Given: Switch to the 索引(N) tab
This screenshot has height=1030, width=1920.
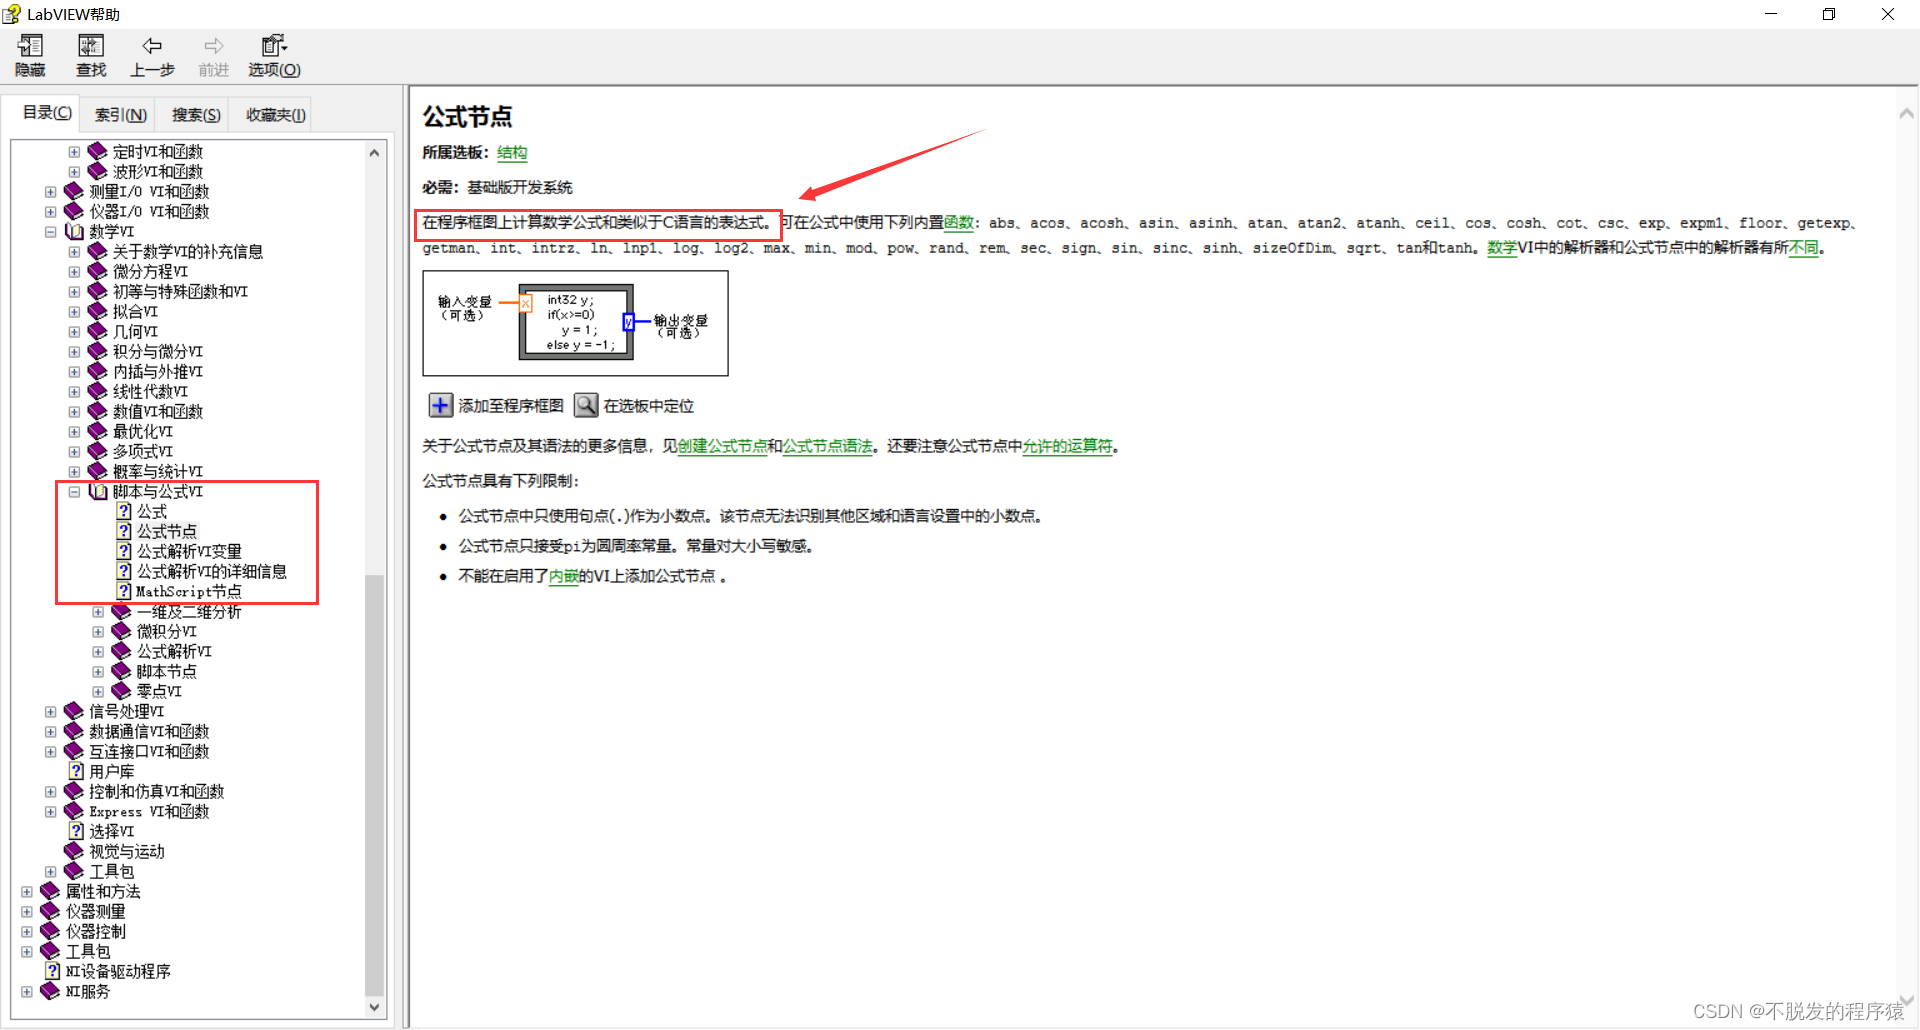Looking at the screenshot, I should coord(118,114).
